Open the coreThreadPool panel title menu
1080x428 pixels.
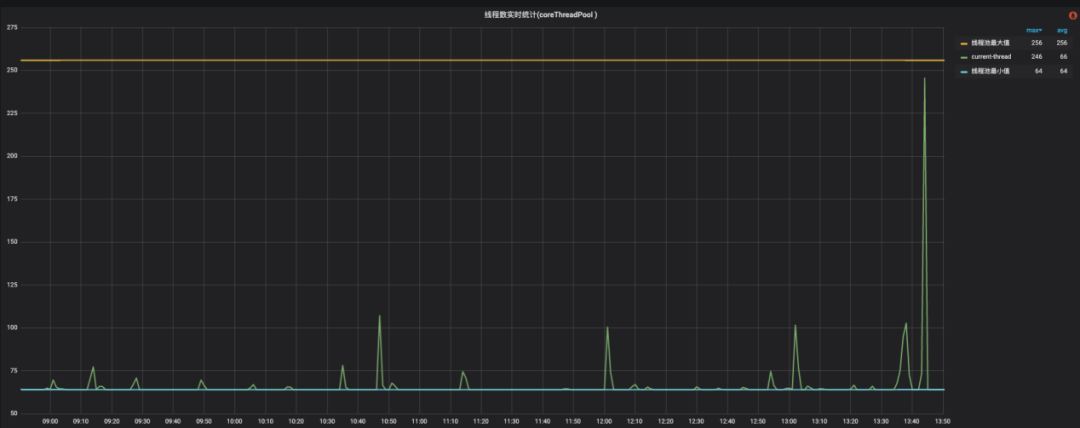pyautogui.click(x=540, y=14)
